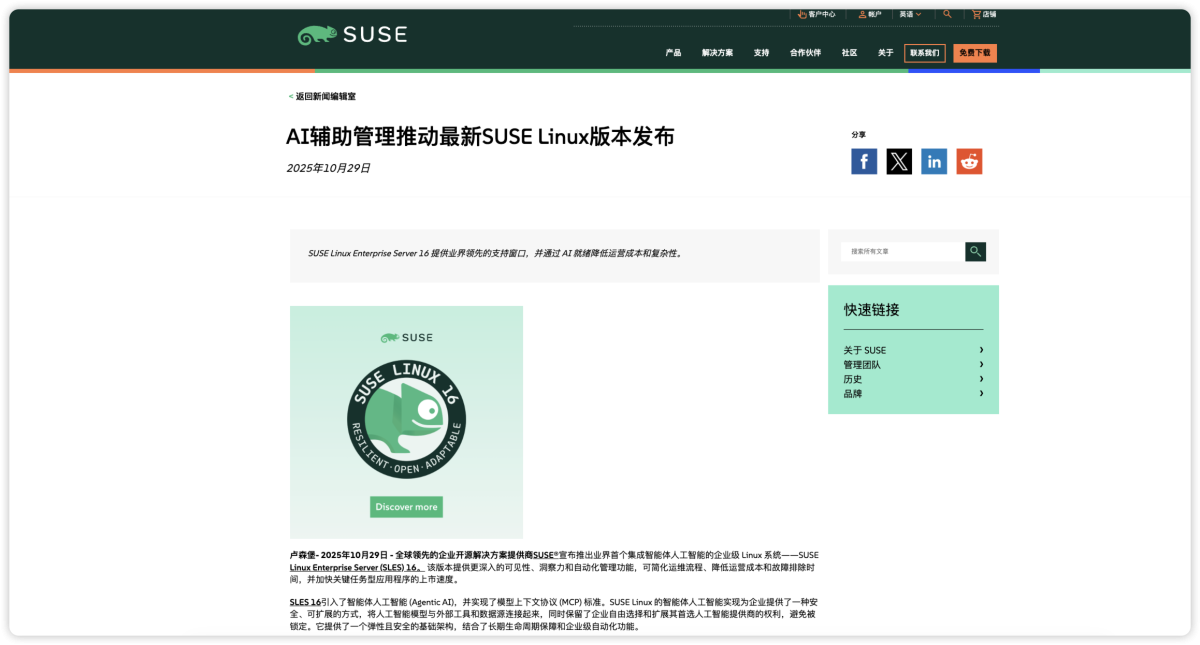The width and height of the screenshot is (1200, 645).
Task: Share the article on Reddit
Action: pos(969,161)
